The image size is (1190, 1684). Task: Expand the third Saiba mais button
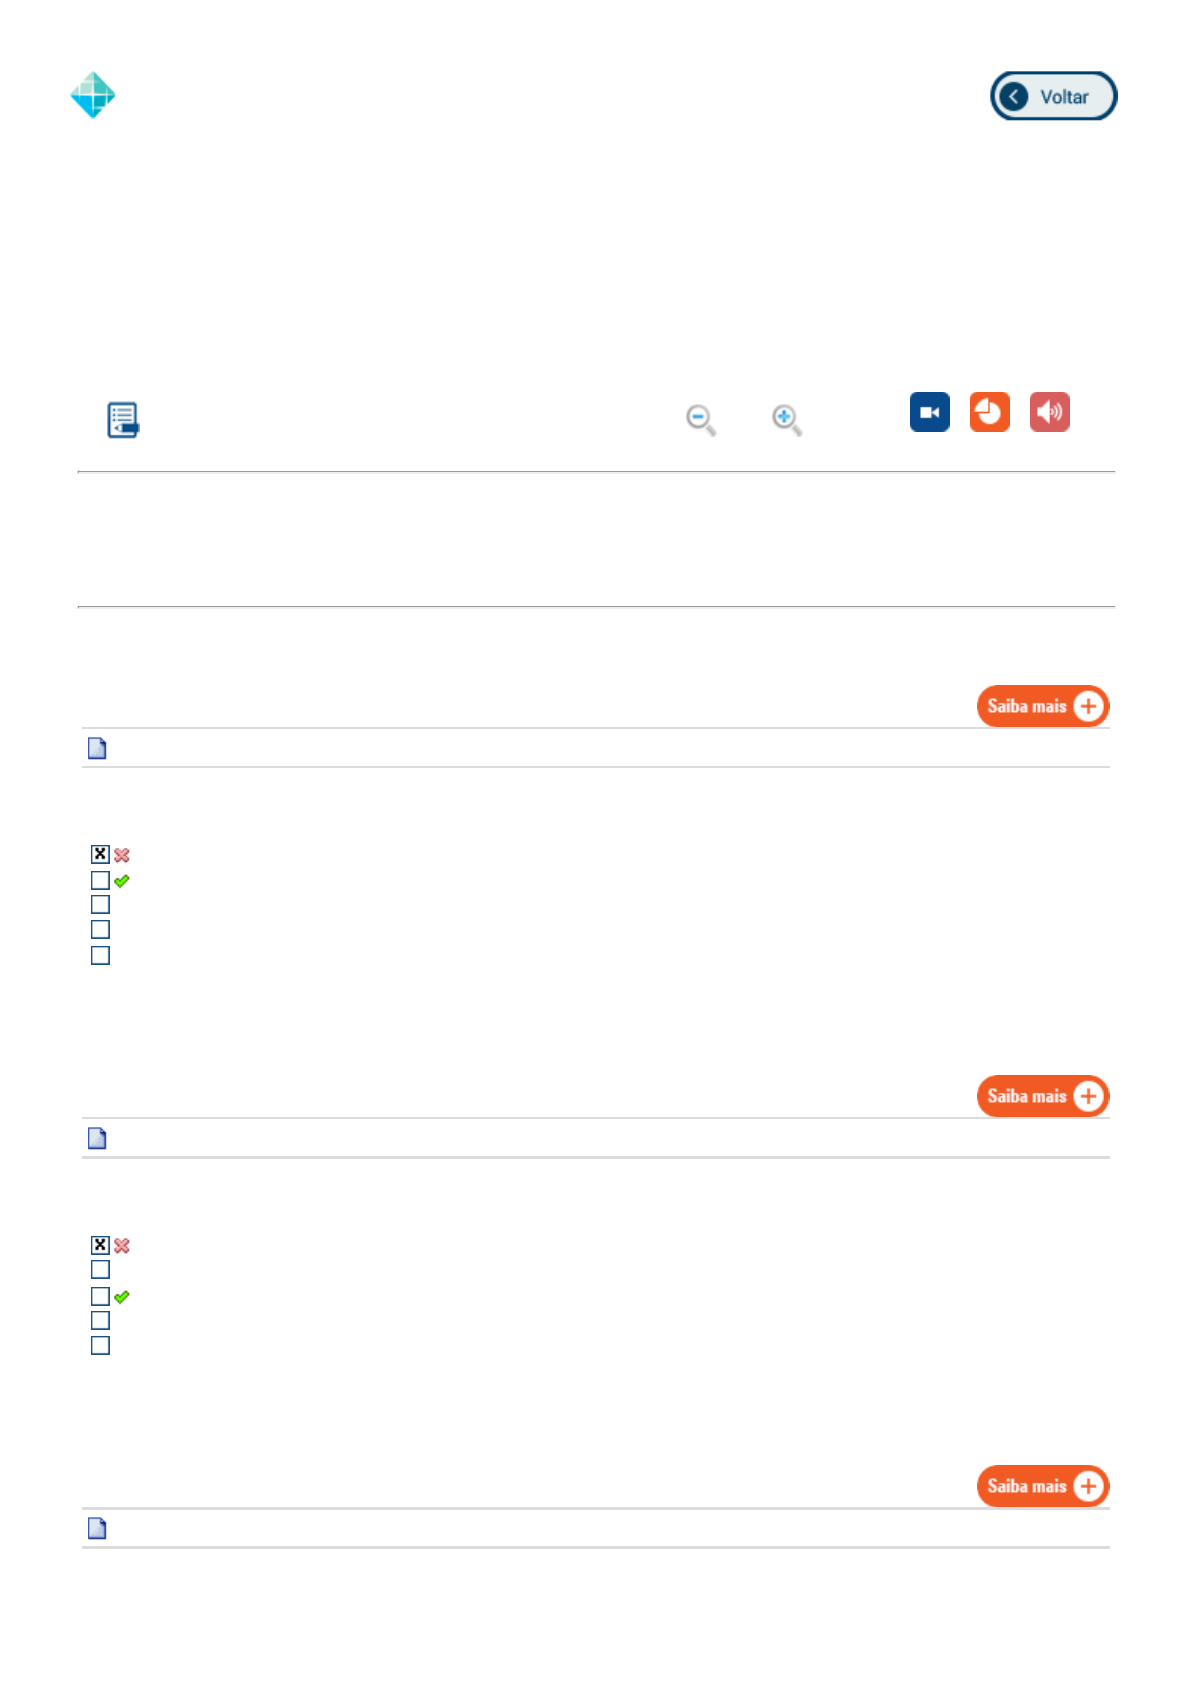pyautogui.click(x=1042, y=1486)
